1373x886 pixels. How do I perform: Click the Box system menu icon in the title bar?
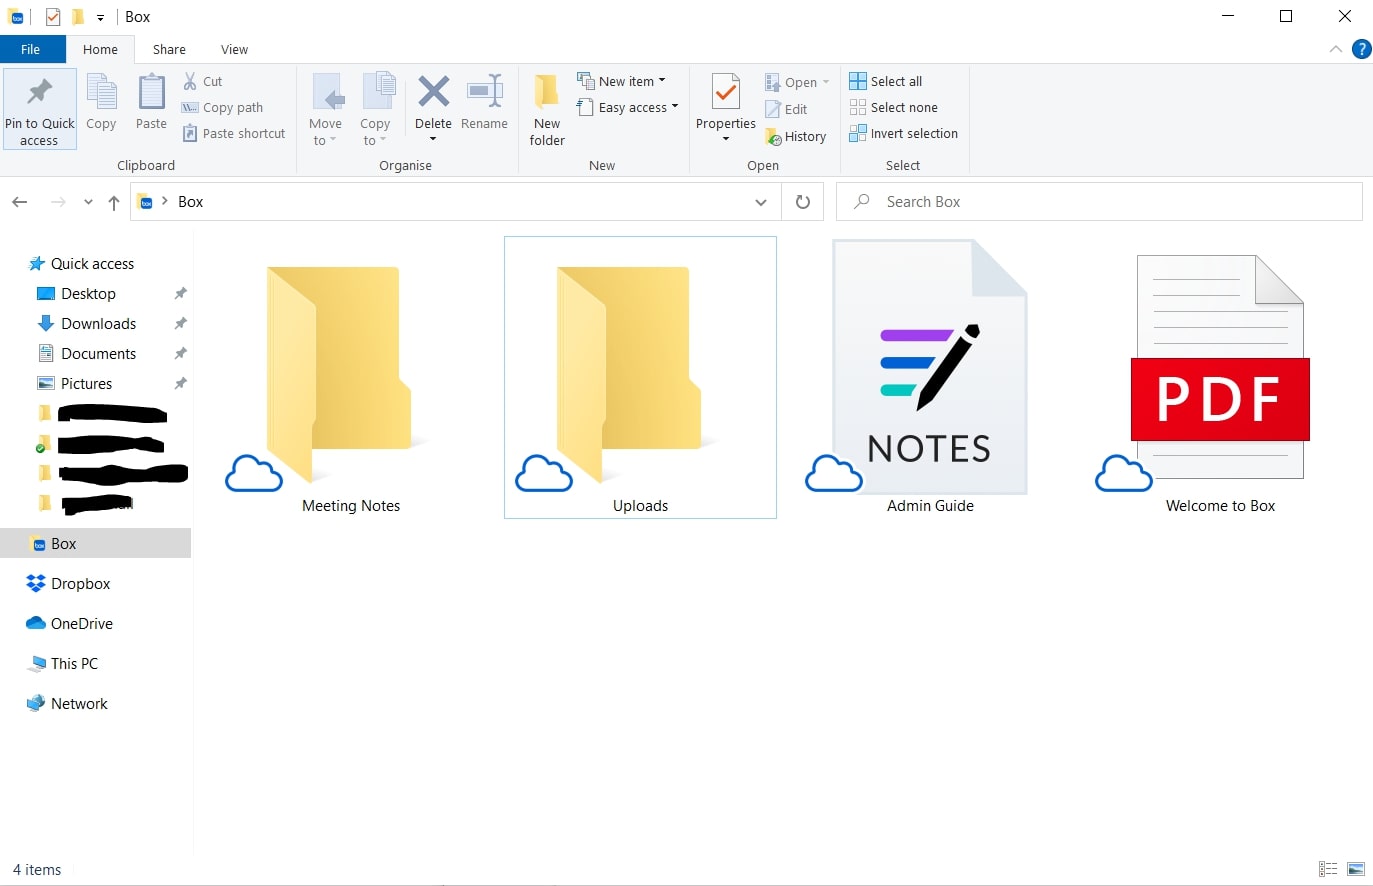point(17,17)
